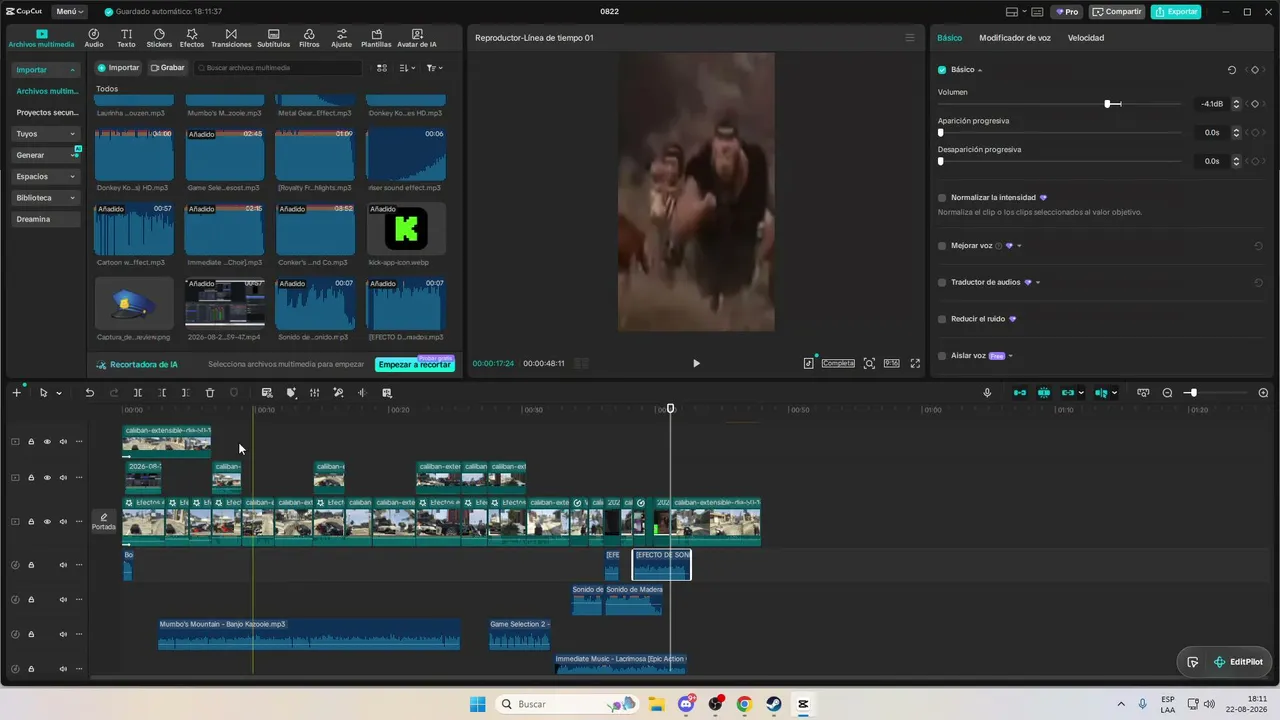Click the Desaparición progresiva slider handle
This screenshot has height=720, width=1280.
pyautogui.click(x=941, y=161)
